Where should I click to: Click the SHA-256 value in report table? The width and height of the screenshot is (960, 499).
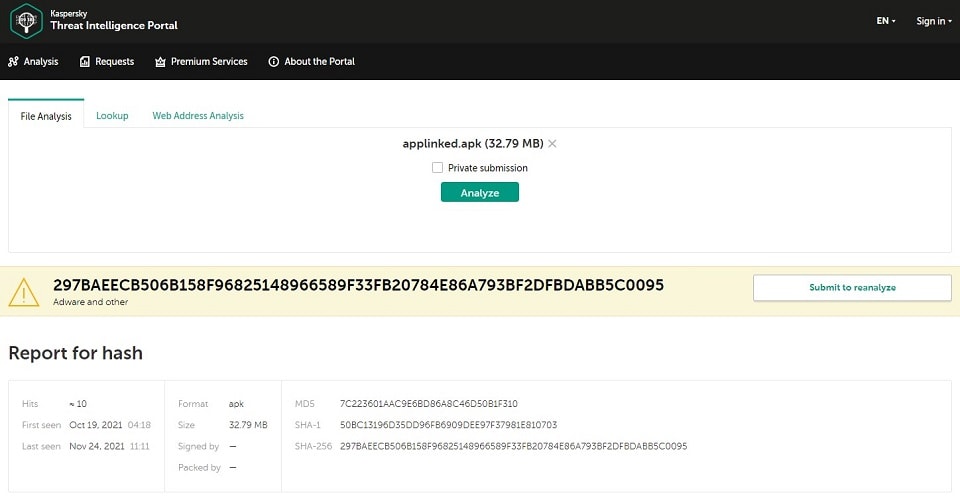pos(514,446)
